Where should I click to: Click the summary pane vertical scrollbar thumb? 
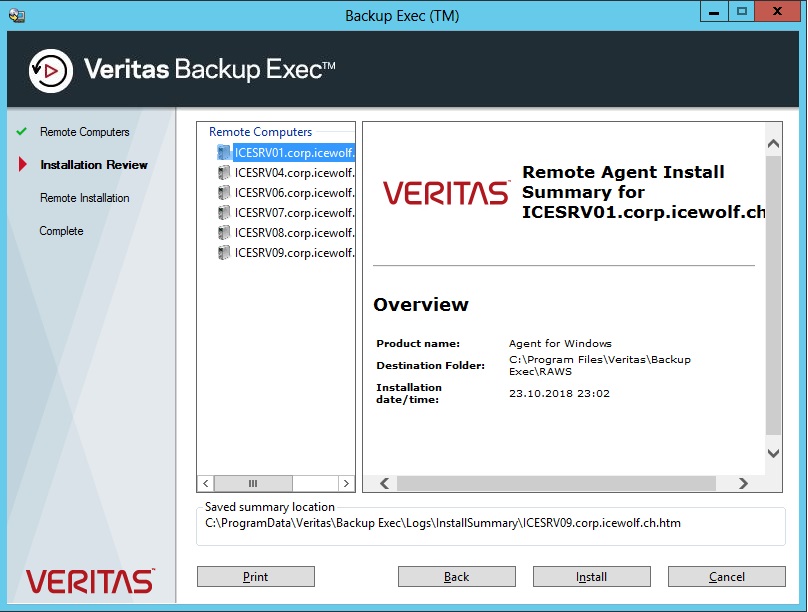pyautogui.click(x=773, y=295)
